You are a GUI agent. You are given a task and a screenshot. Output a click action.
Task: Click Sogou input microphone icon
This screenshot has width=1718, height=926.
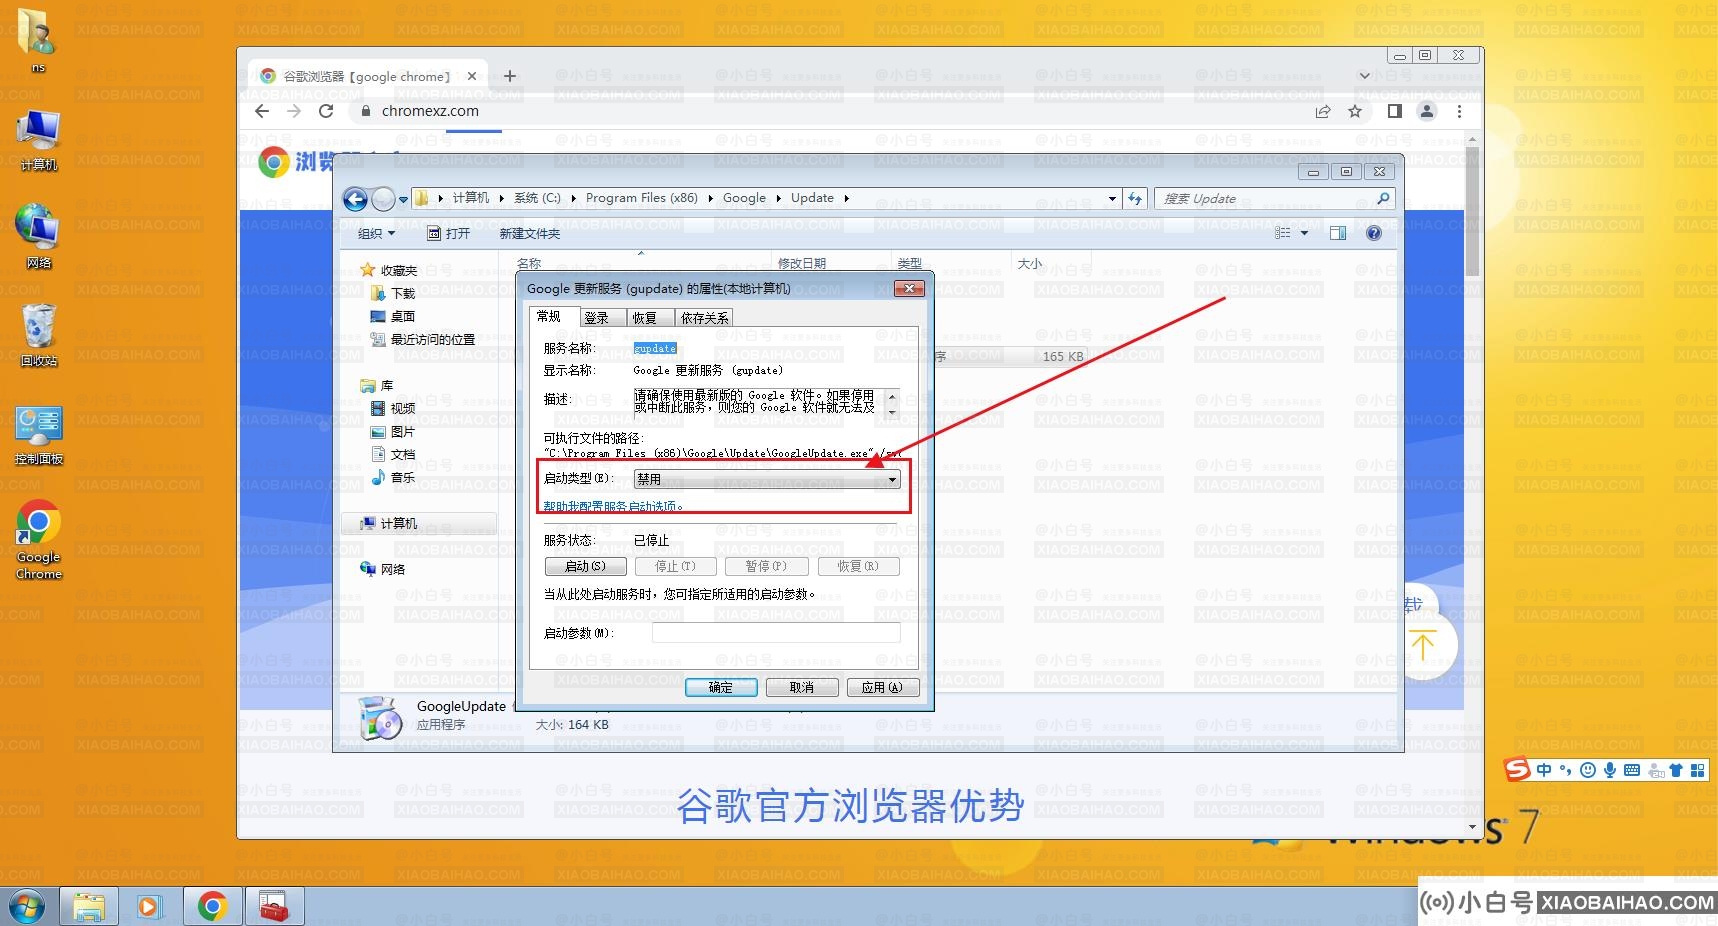[x=1610, y=770]
